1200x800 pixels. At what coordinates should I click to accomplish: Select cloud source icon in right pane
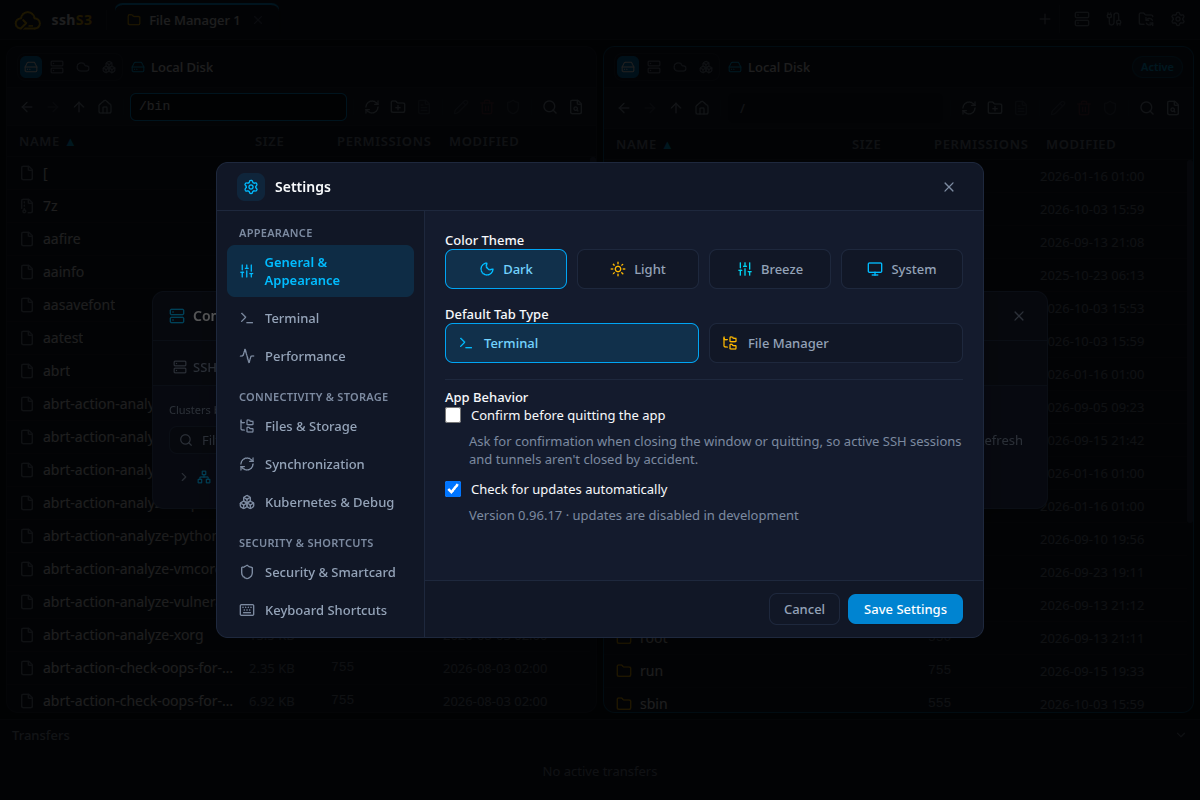[x=680, y=67]
